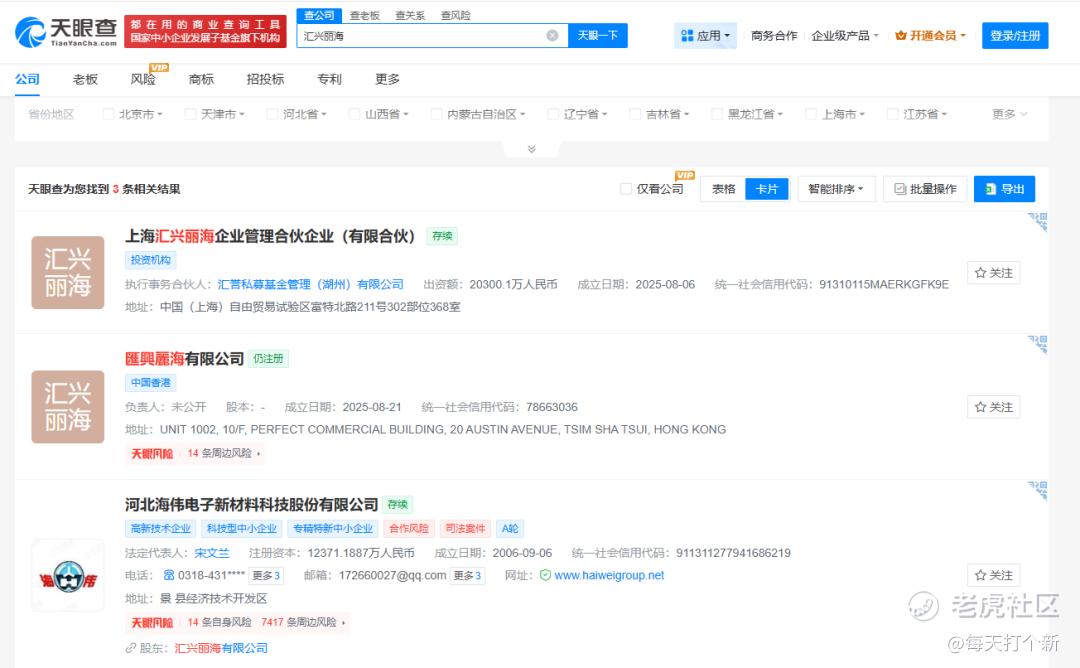Open 汇誉私募基金管理（湖州）有限公司 link
Viewport: 1080px width, 668px height.
(311, 284)
